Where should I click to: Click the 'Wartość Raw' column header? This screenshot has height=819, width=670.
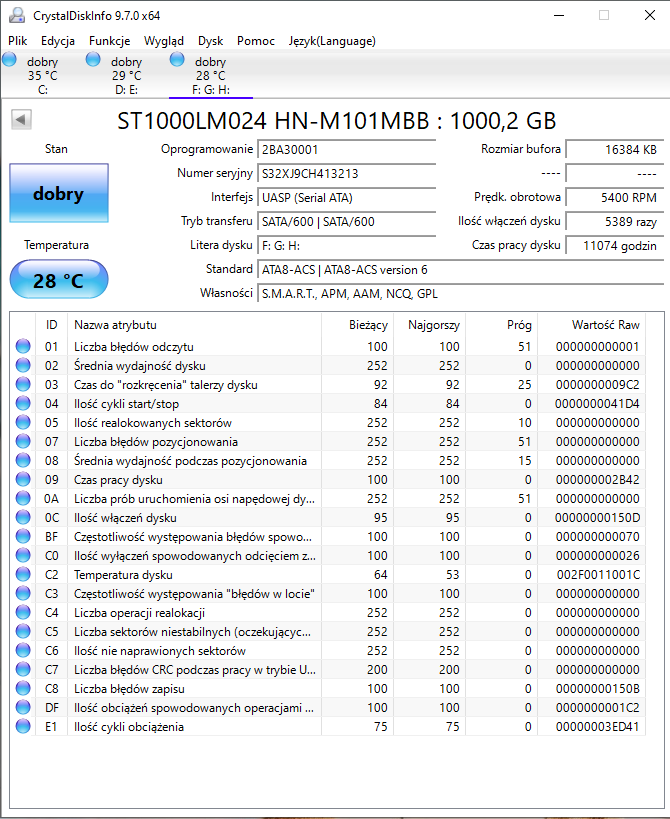604,325
